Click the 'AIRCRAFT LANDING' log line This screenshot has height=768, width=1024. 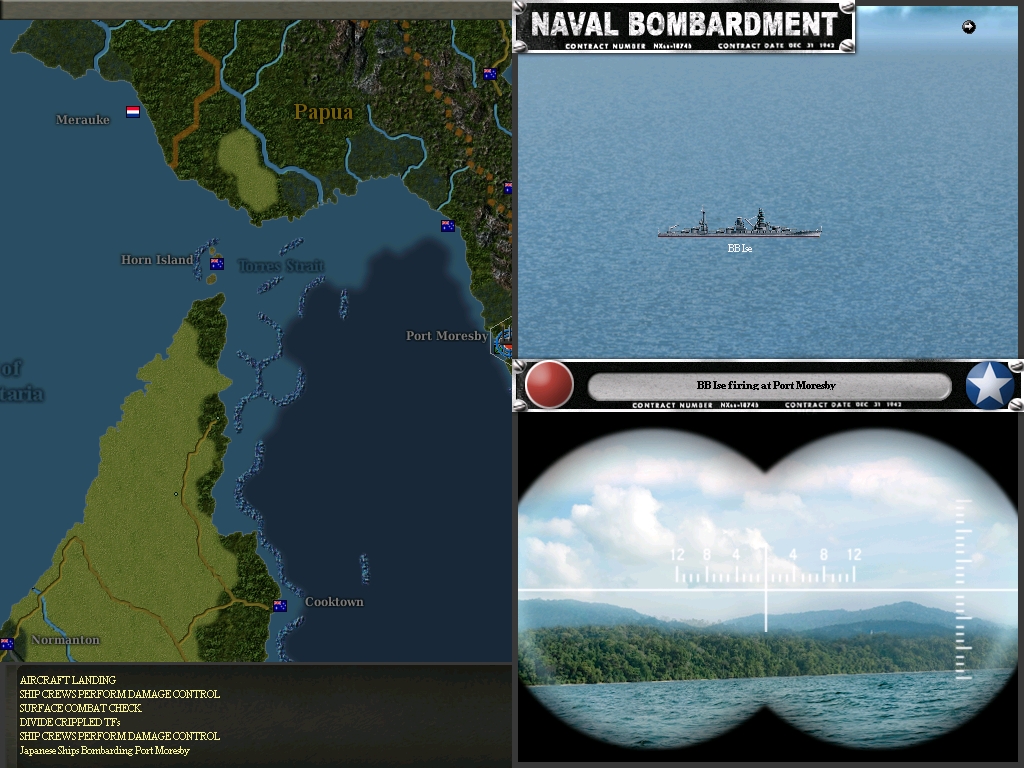coord(68,680)
